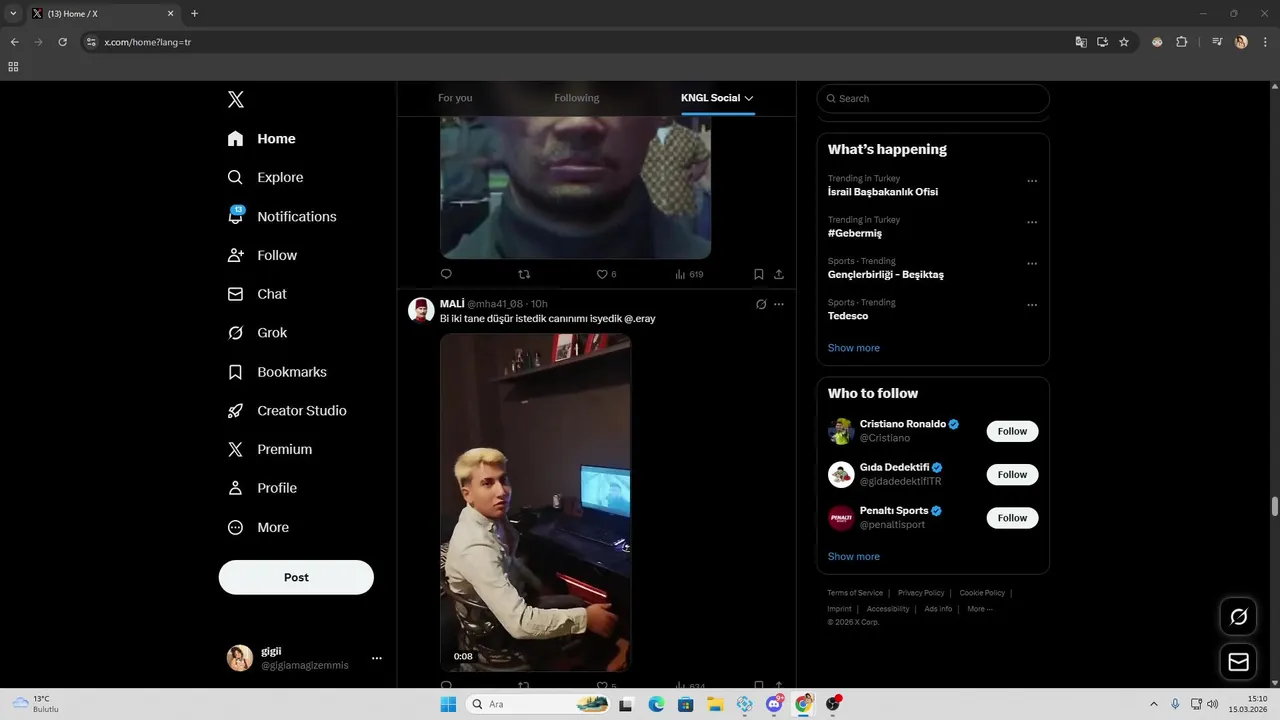Open options for İsrail Başbakanlık Ofisi trend
Screen dimensions: 1280x720
1032,181
